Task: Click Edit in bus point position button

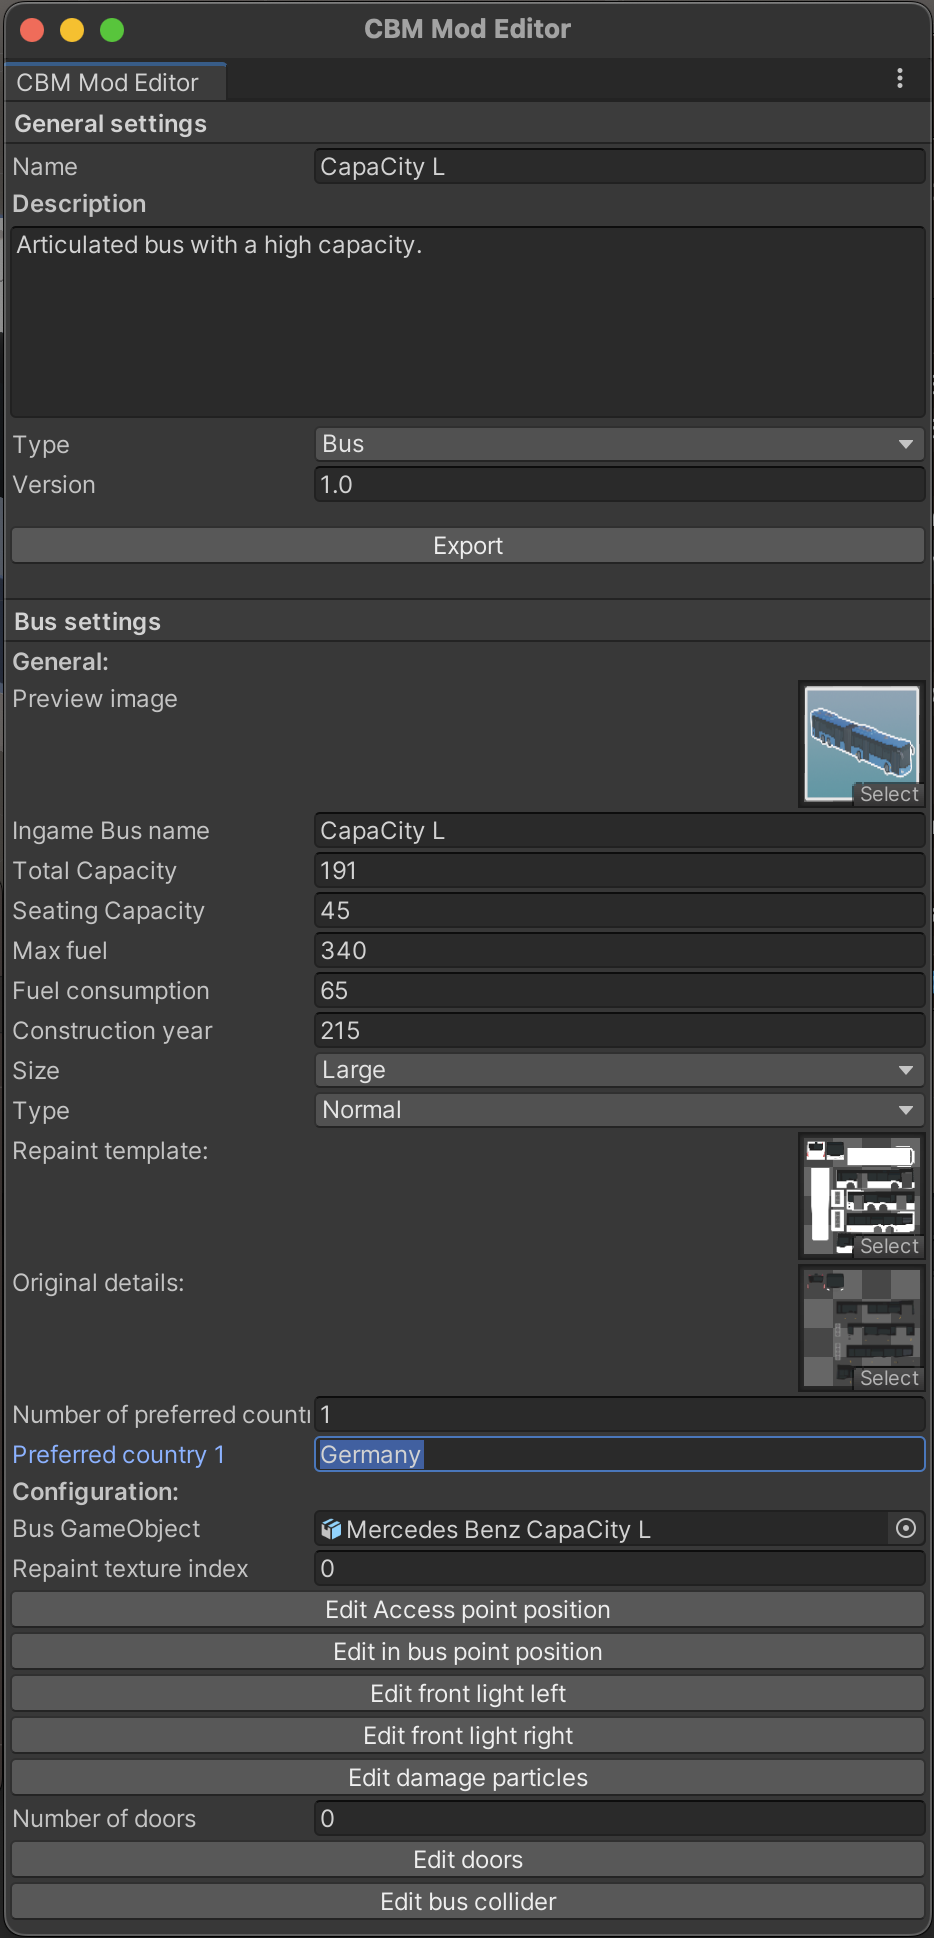Action: (x=468, y=1651)
